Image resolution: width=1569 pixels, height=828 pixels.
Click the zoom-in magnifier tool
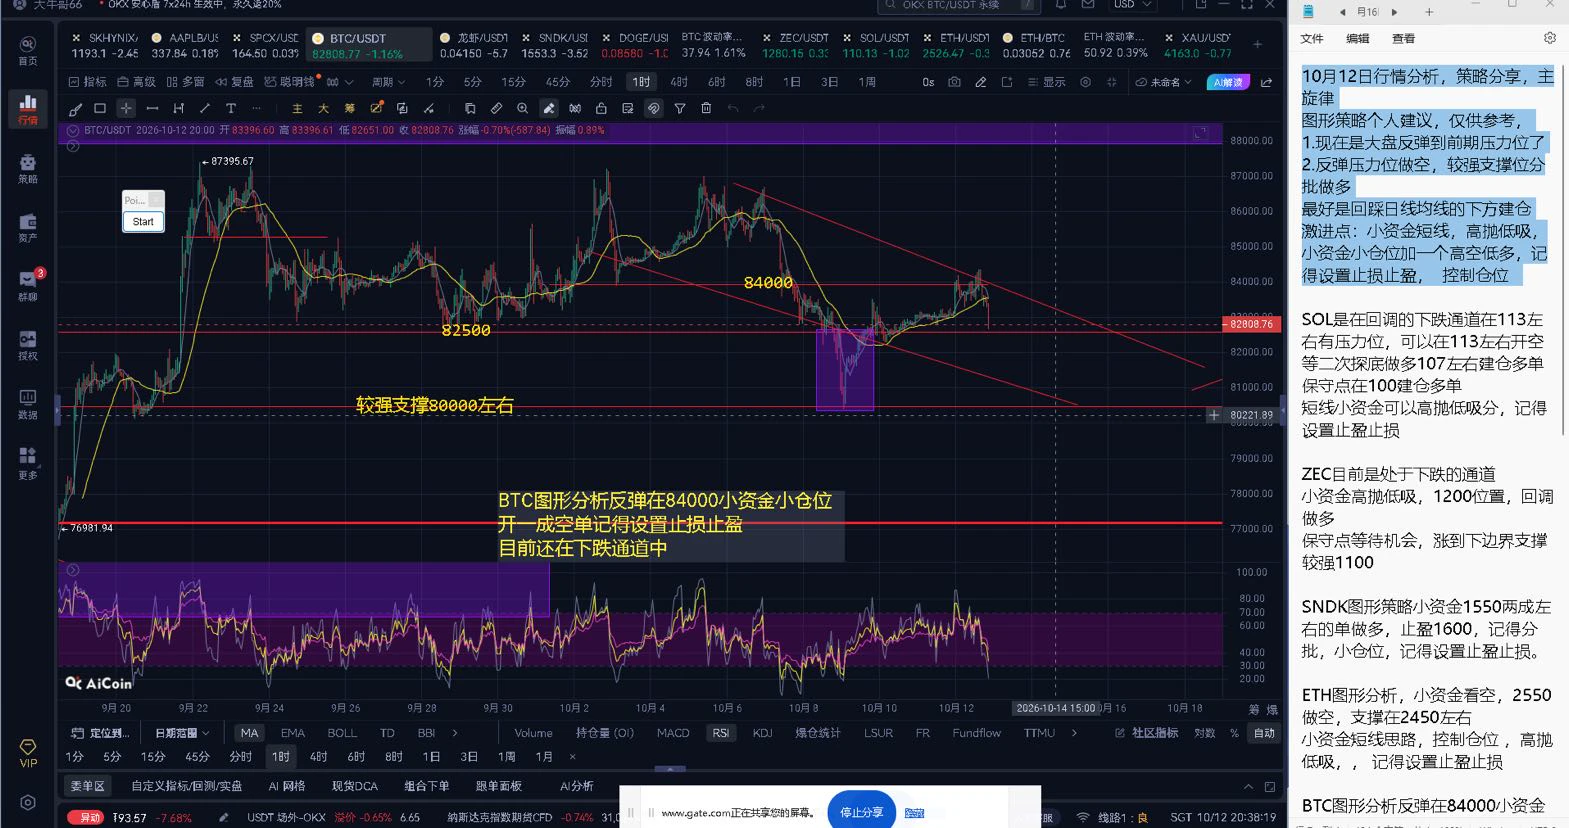[x=522, y=108]
